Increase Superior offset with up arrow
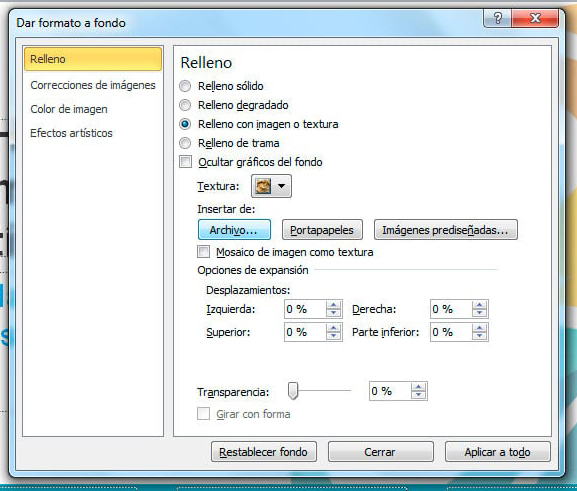 (x=334, y=328)
